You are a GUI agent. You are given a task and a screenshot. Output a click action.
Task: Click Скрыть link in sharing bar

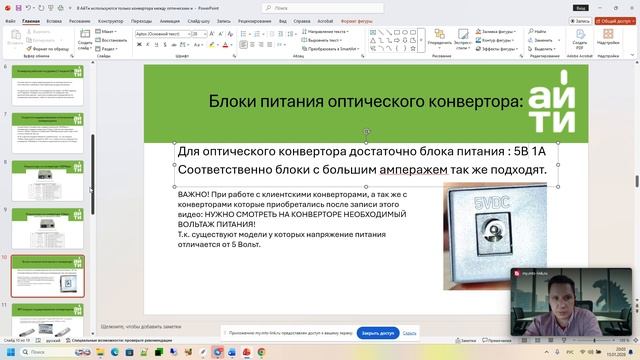(409, 333)
